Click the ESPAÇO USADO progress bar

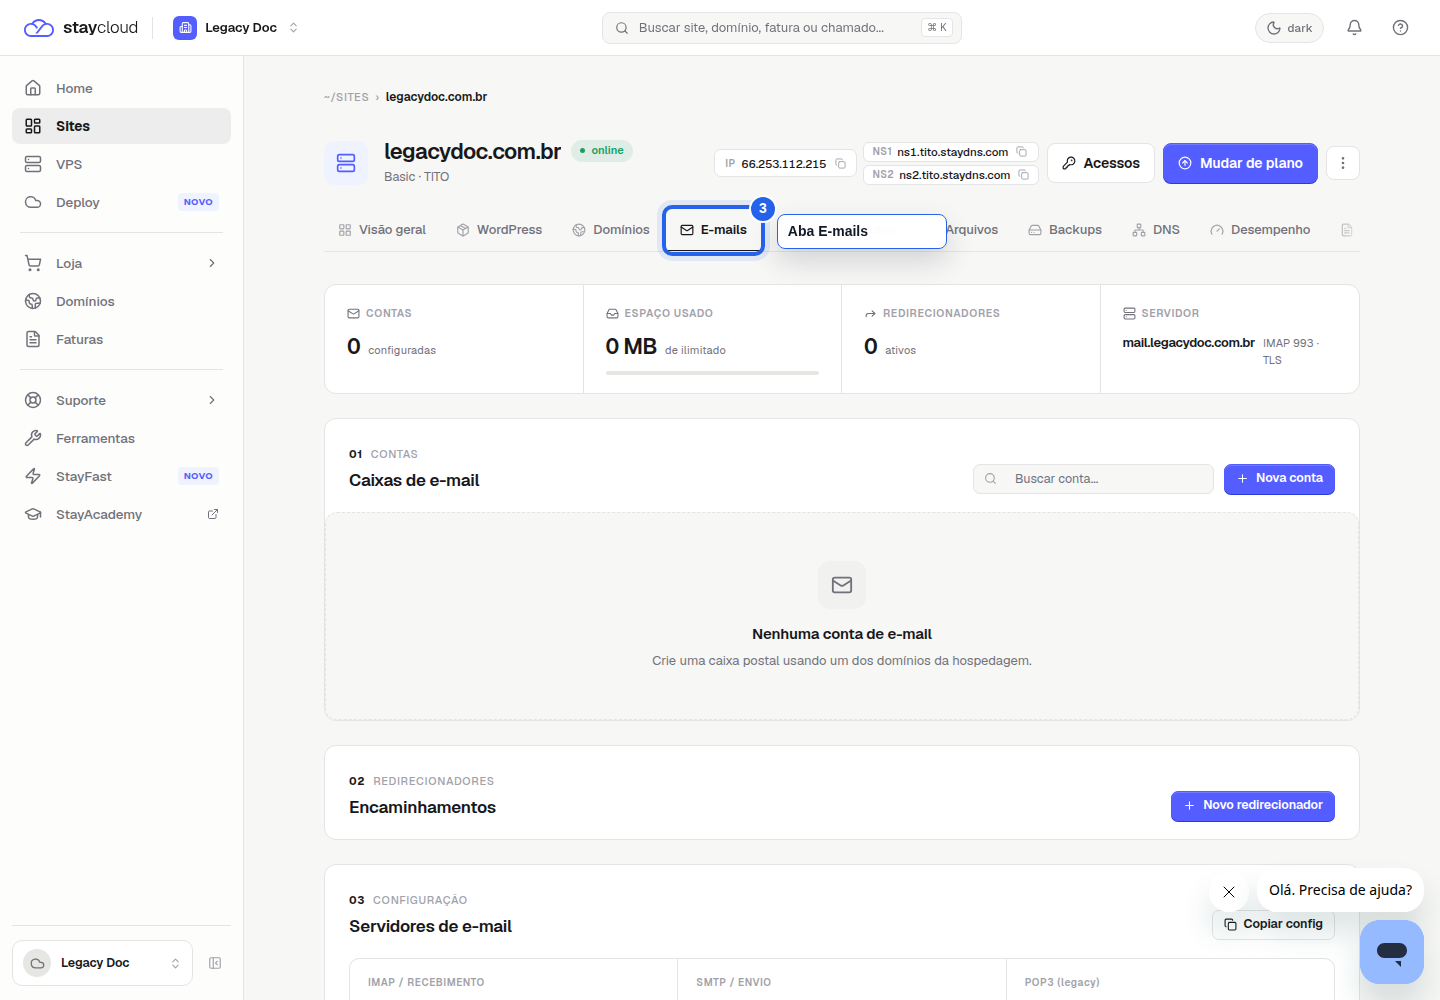pyautogui.click(x=712, y=373)
